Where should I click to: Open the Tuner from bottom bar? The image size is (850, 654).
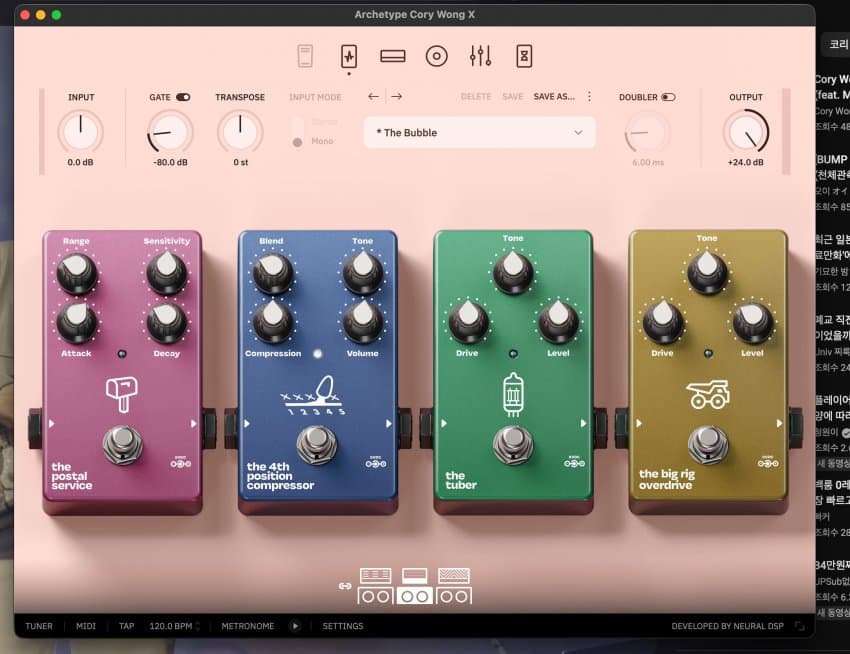pos(39,626)
